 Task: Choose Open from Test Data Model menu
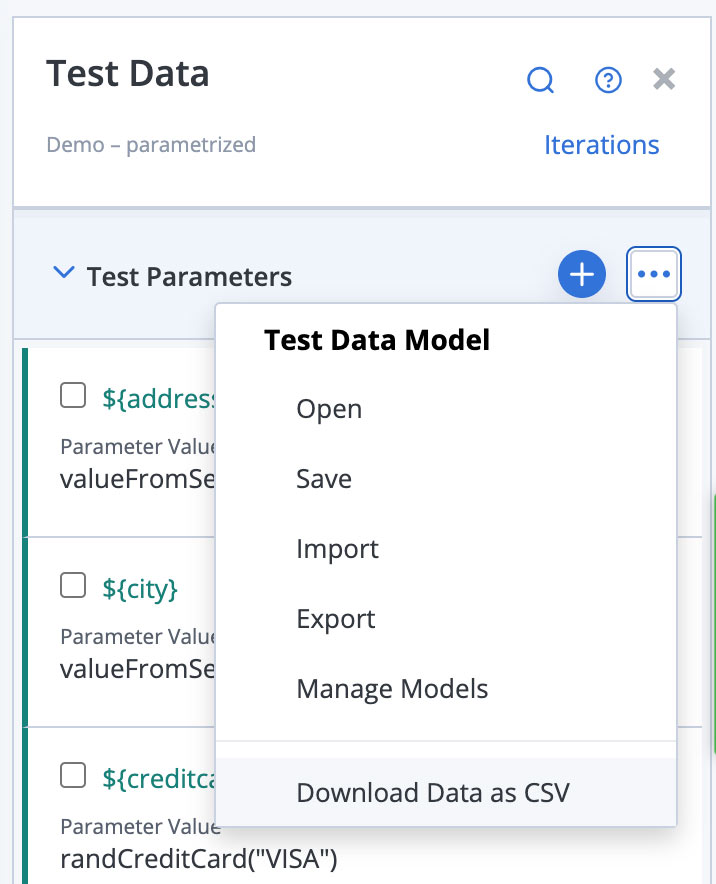pos(328,408)
